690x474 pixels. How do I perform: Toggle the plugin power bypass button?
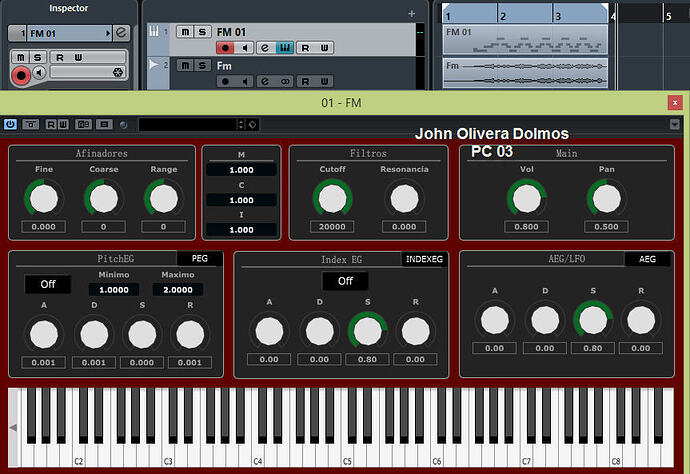pyautogui.click(x=10, y=124)
